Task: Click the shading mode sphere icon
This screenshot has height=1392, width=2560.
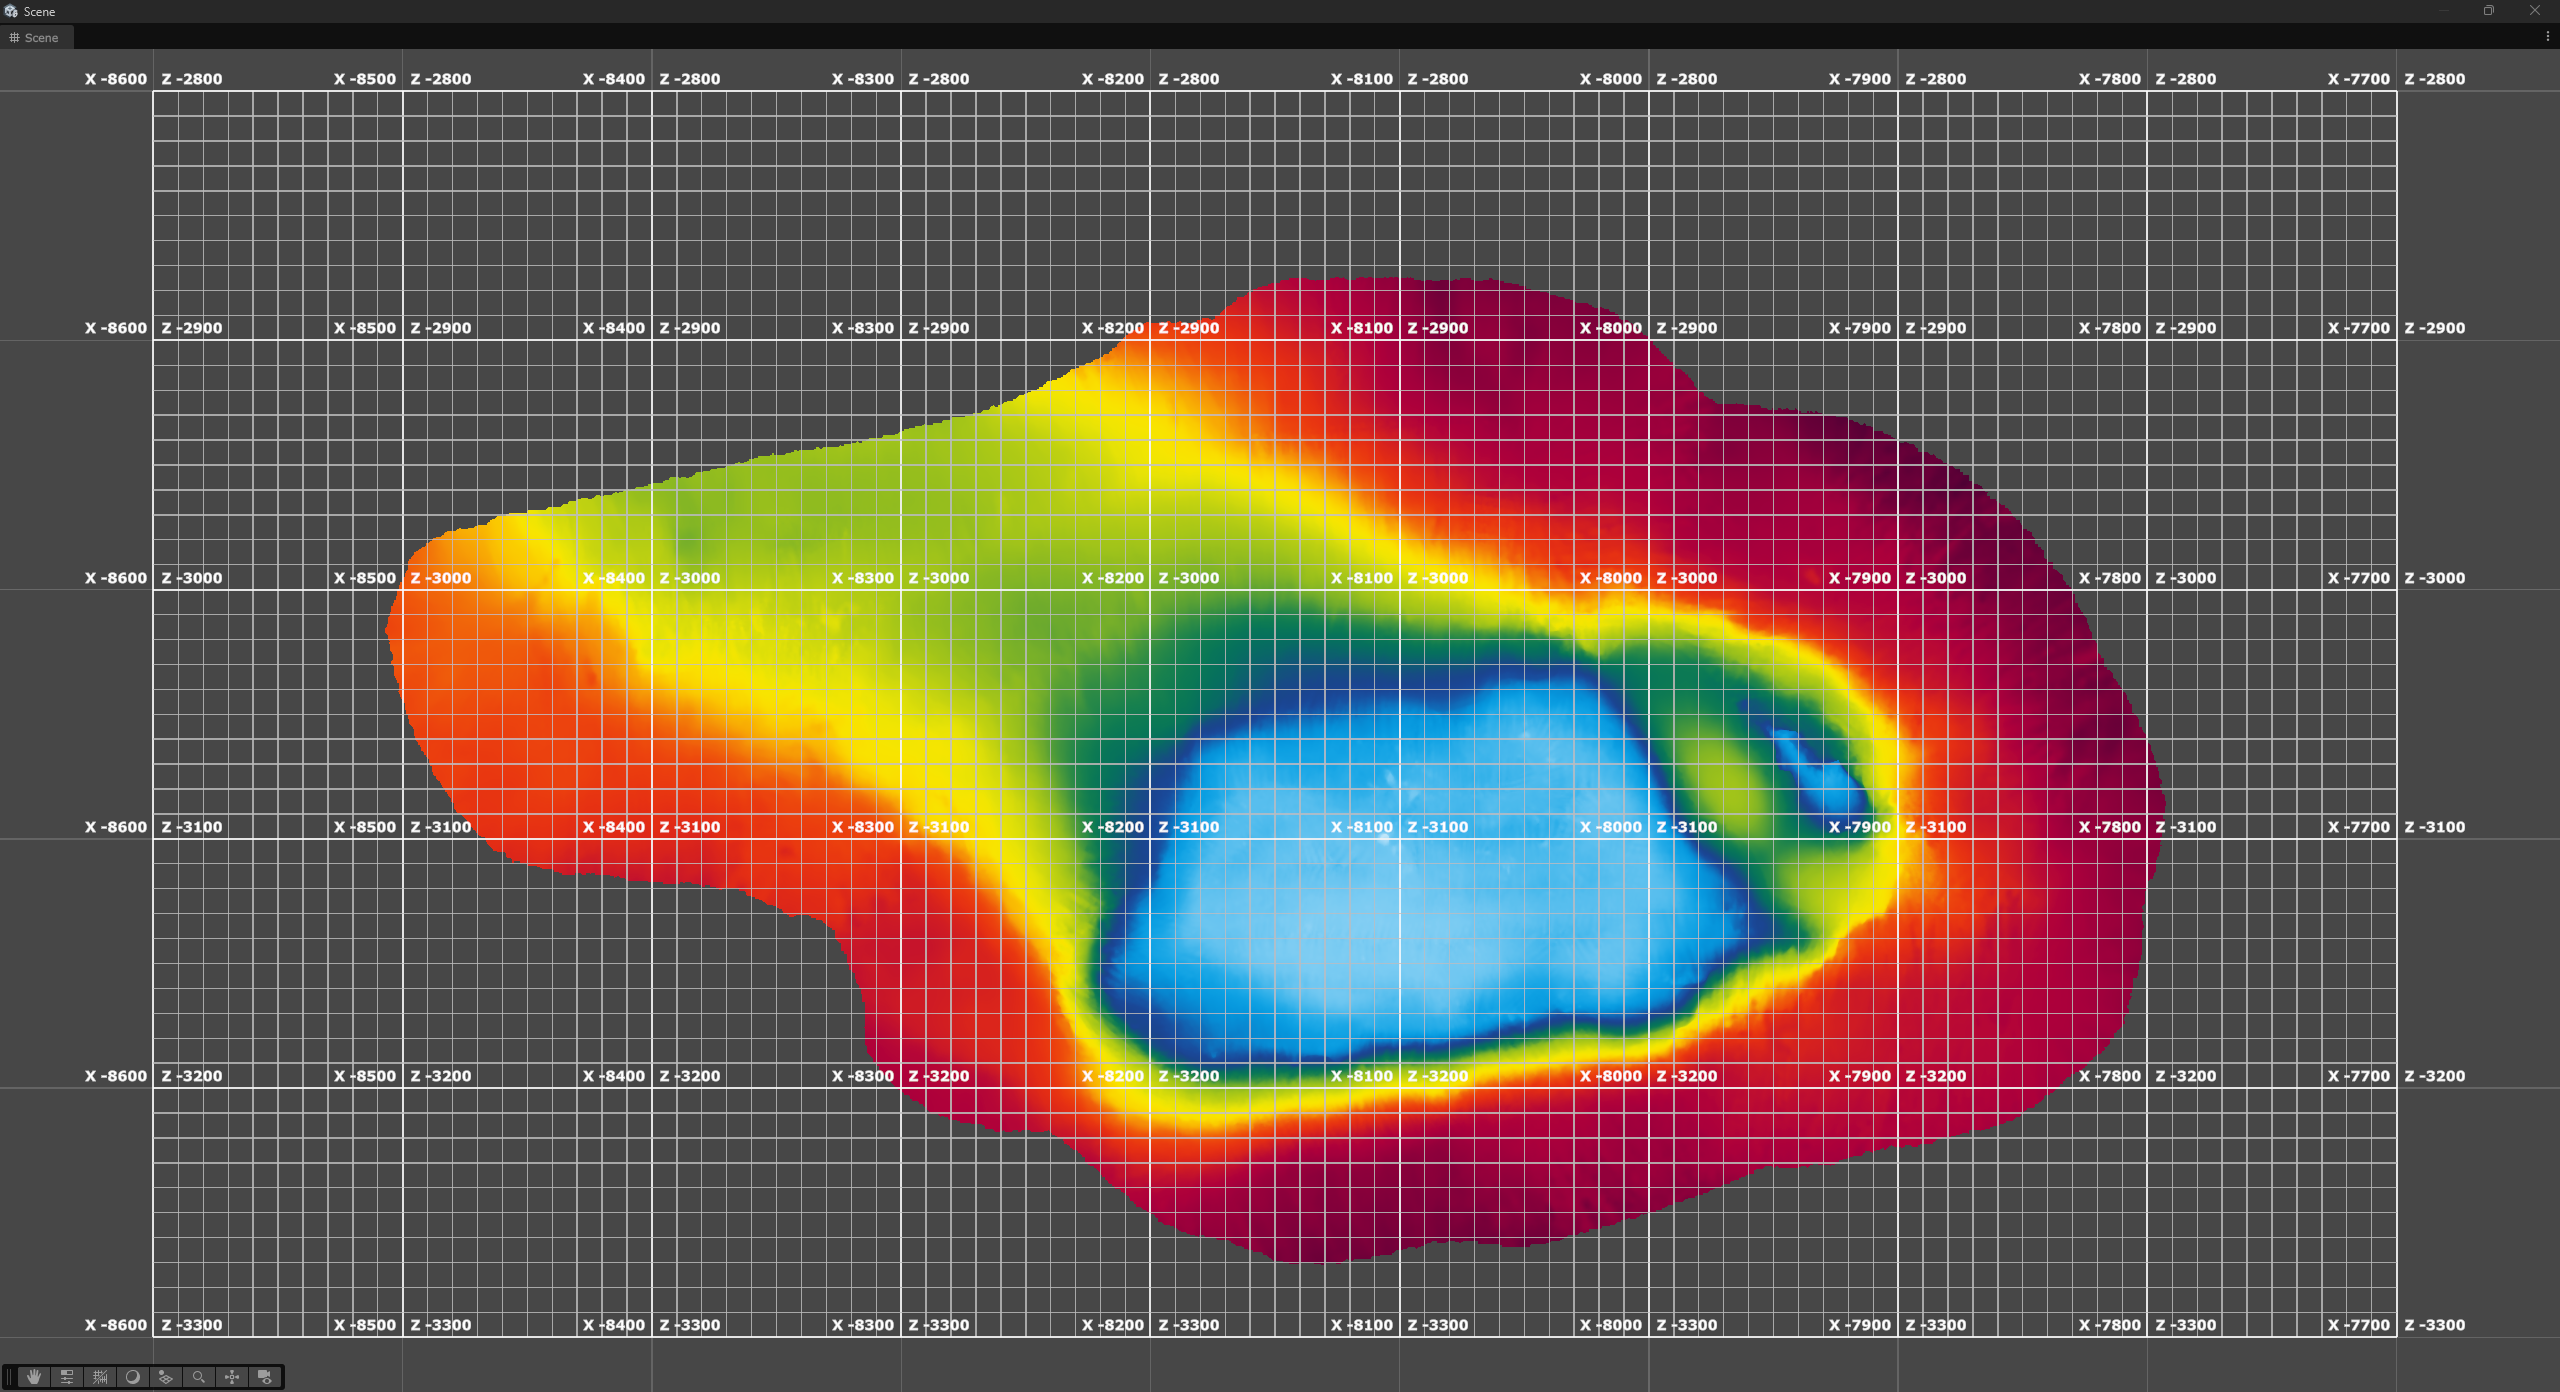Action: tap(132, 1377)
